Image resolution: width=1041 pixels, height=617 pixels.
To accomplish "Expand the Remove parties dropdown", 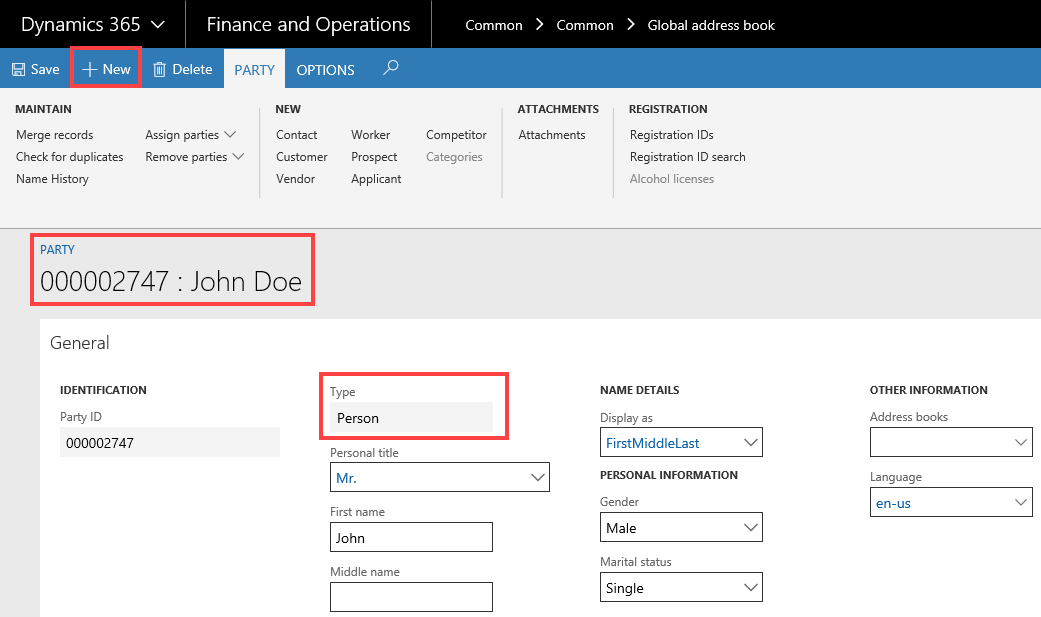I will coord(194,157).
